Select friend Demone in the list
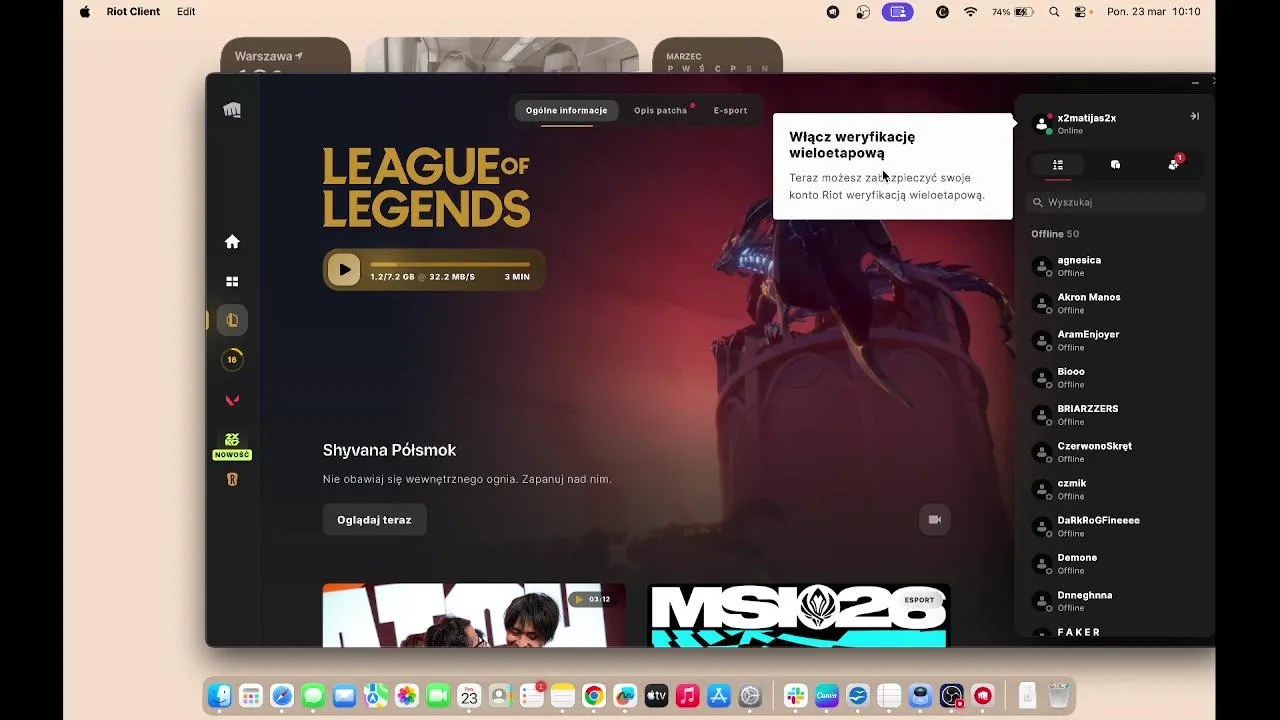 pos(1117,563)
